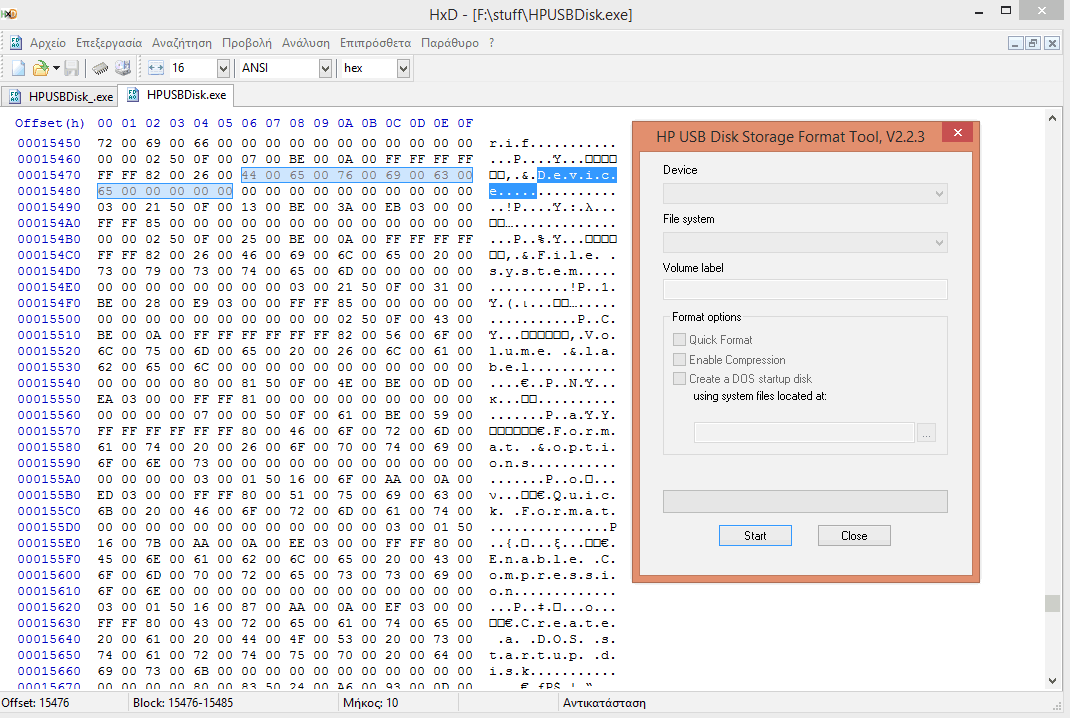Expand the ANSI charset dropdown
The width and height of the screenshot is (1070, 718).
(326, 68)
